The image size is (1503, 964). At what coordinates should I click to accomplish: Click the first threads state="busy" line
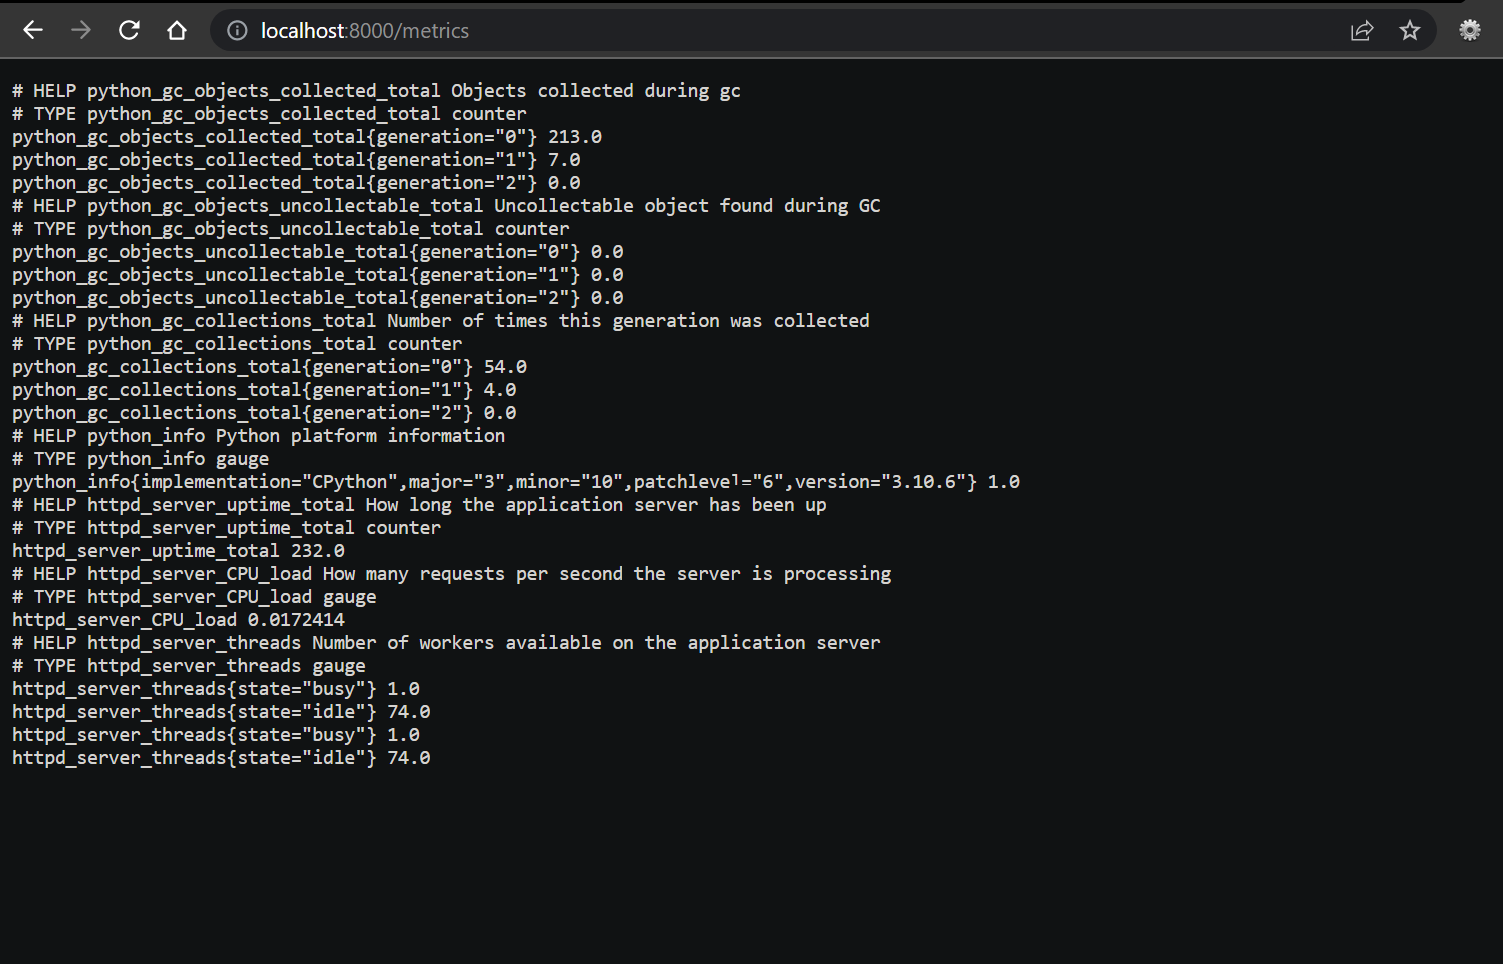coord(216,689)
